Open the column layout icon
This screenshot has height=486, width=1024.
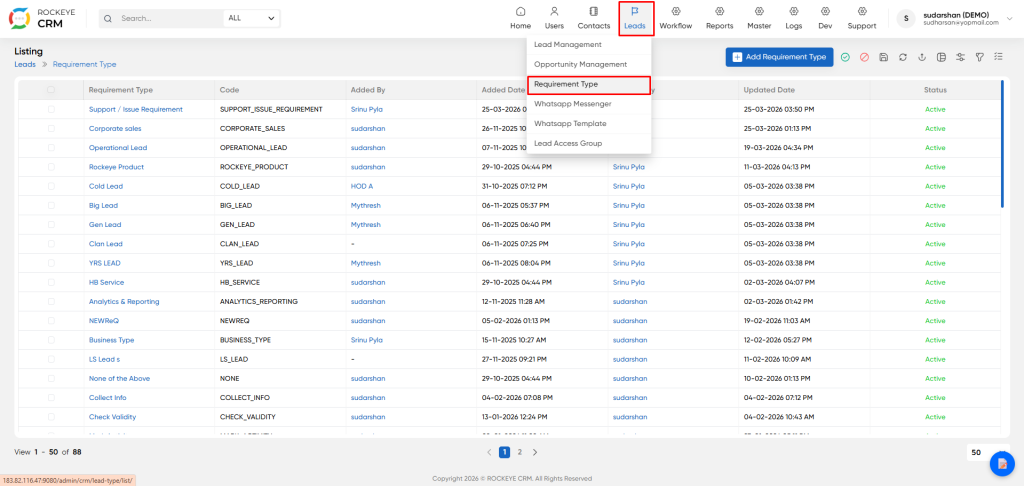941,57
